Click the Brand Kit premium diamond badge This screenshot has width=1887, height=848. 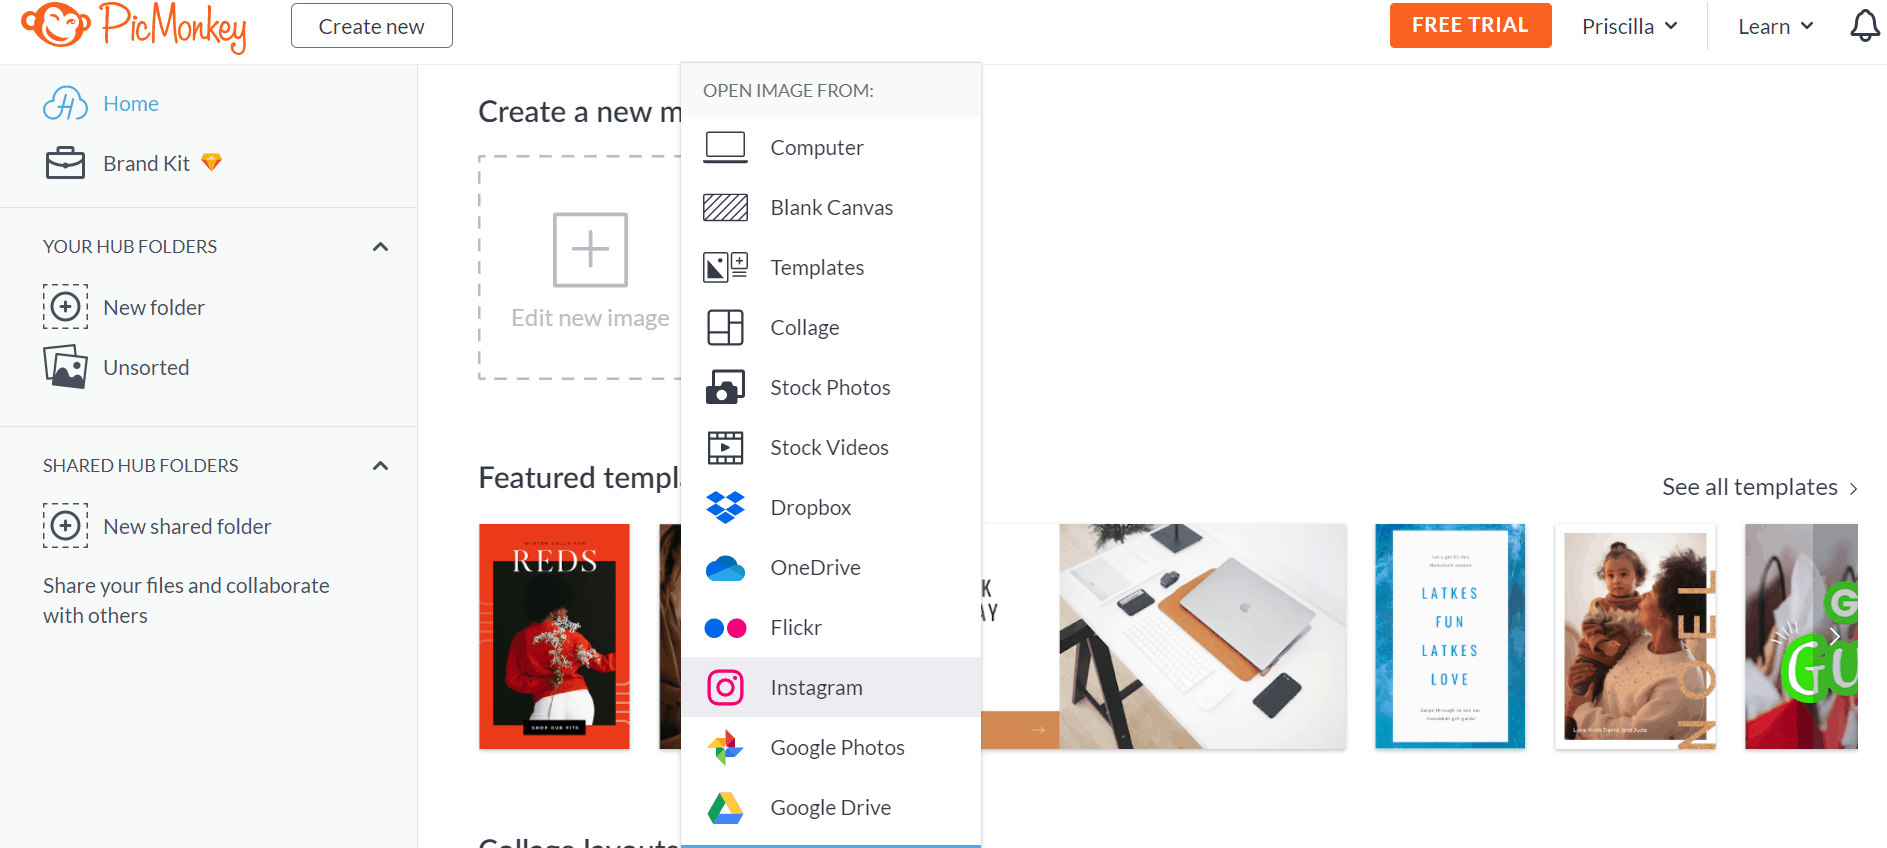[211, 162]
